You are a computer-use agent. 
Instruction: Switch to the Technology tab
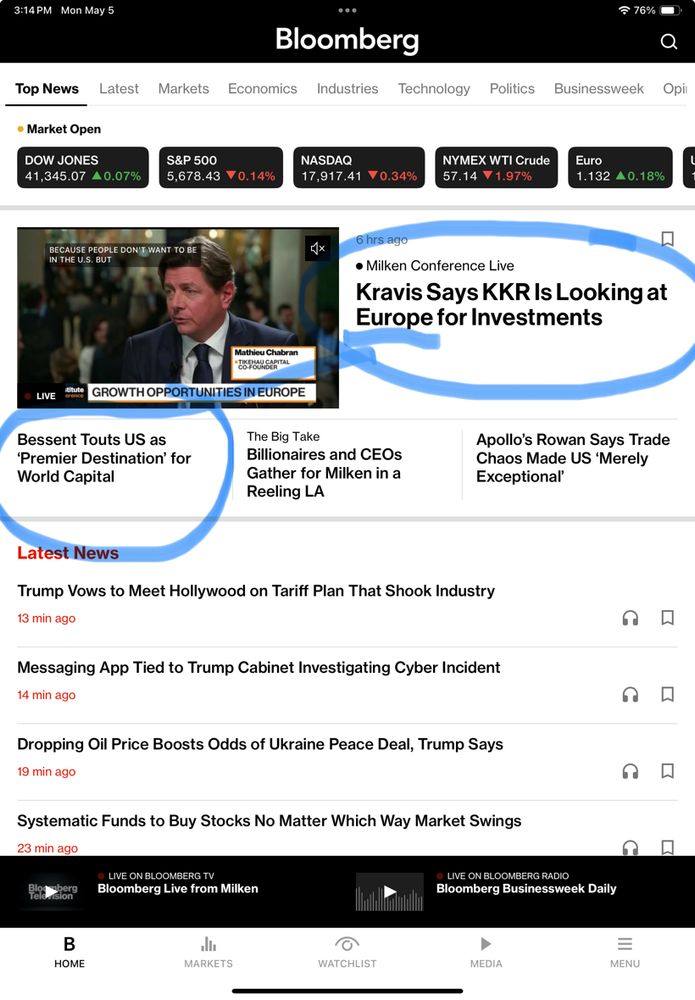tap(434, 89)
